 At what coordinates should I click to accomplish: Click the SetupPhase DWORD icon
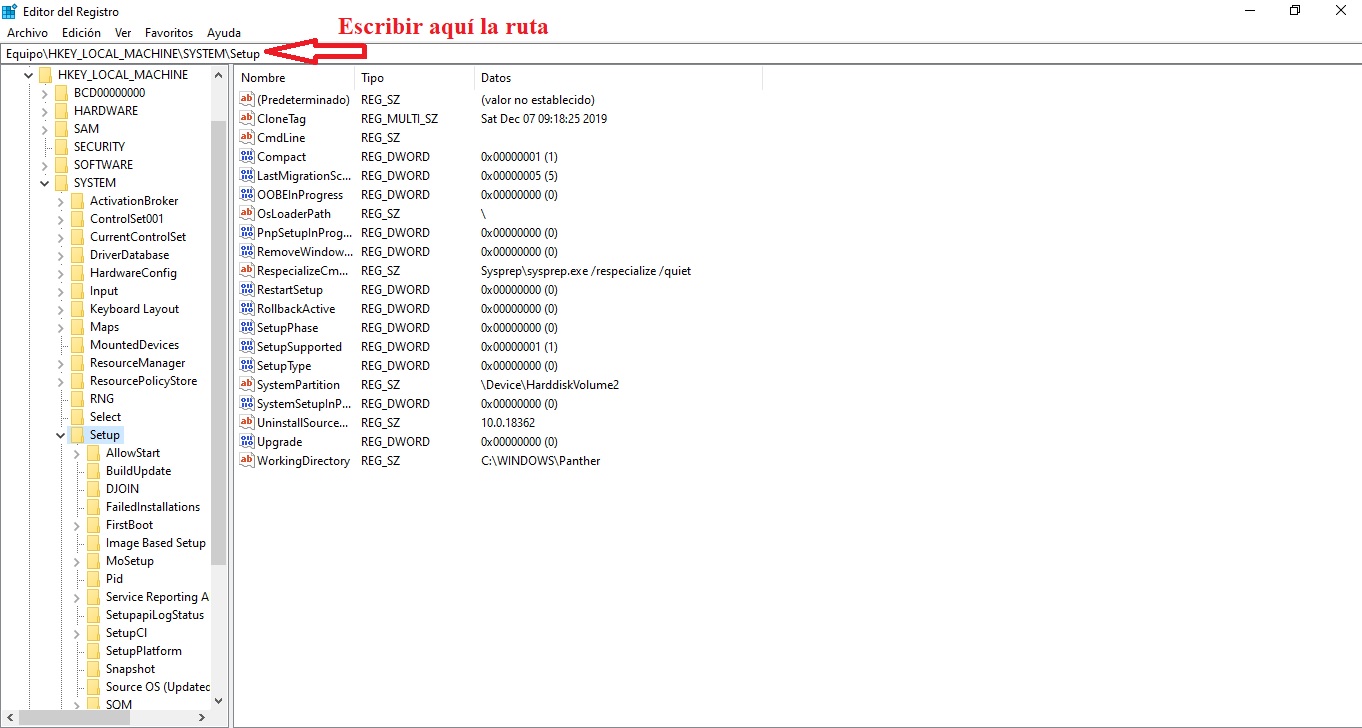click(247, 327)
